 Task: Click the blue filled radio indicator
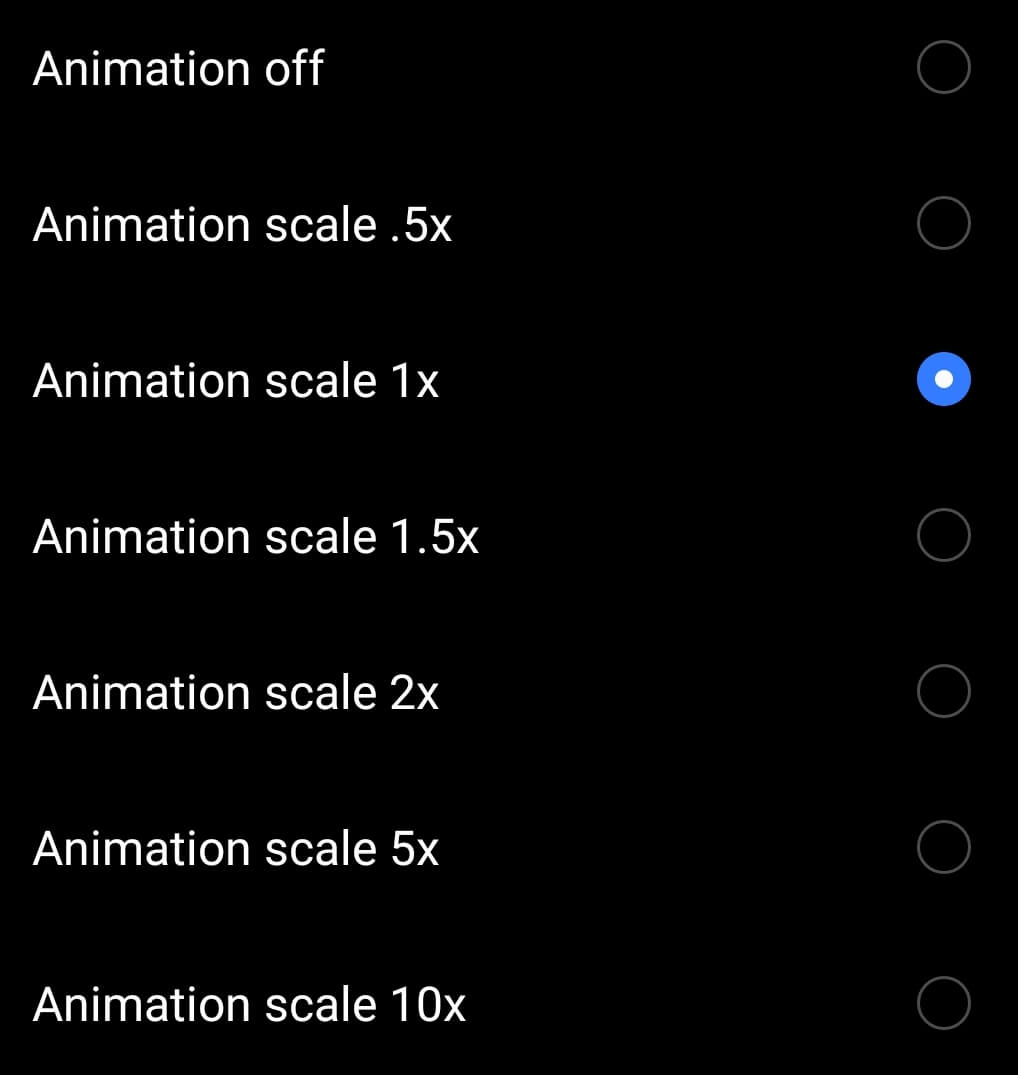(943, 380)
